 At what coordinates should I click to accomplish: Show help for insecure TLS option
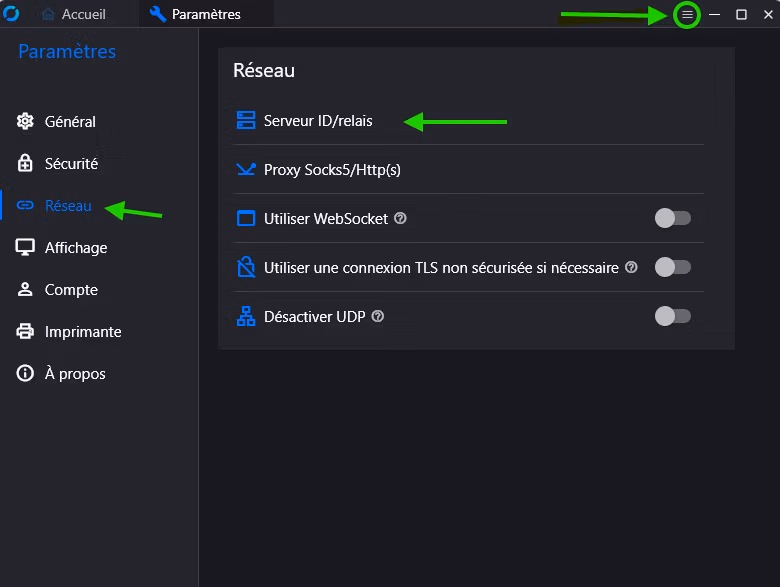tap(631, 267)
